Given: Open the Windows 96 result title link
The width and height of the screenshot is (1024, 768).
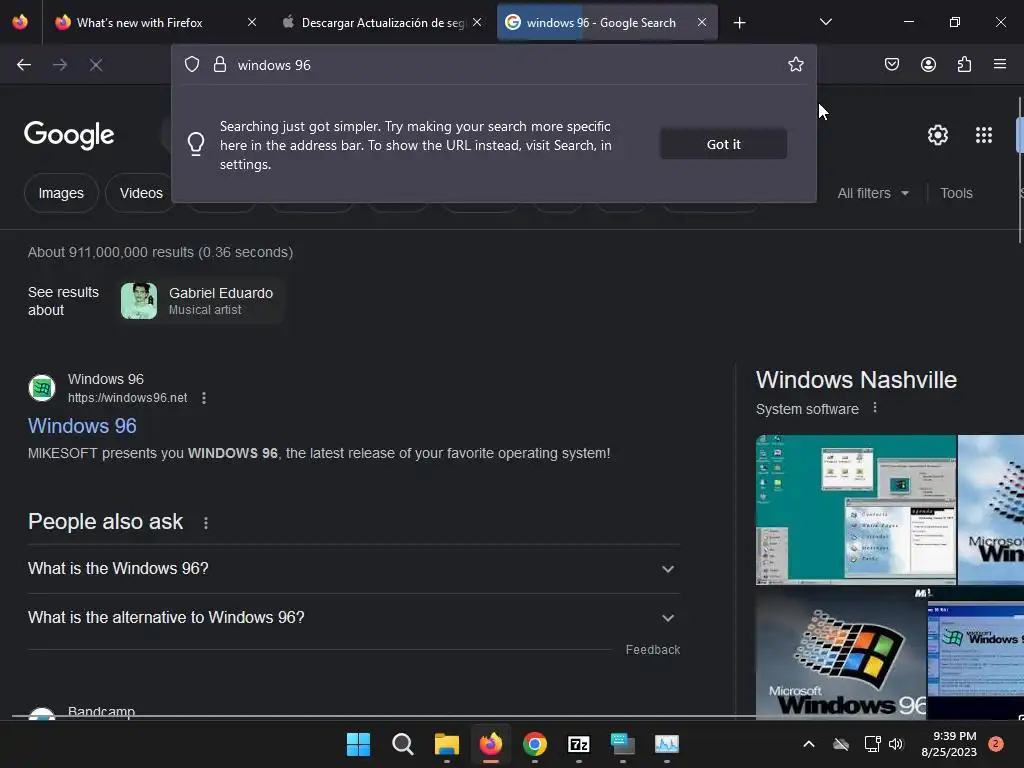Looking at the screenshot, I should [82, 426].
